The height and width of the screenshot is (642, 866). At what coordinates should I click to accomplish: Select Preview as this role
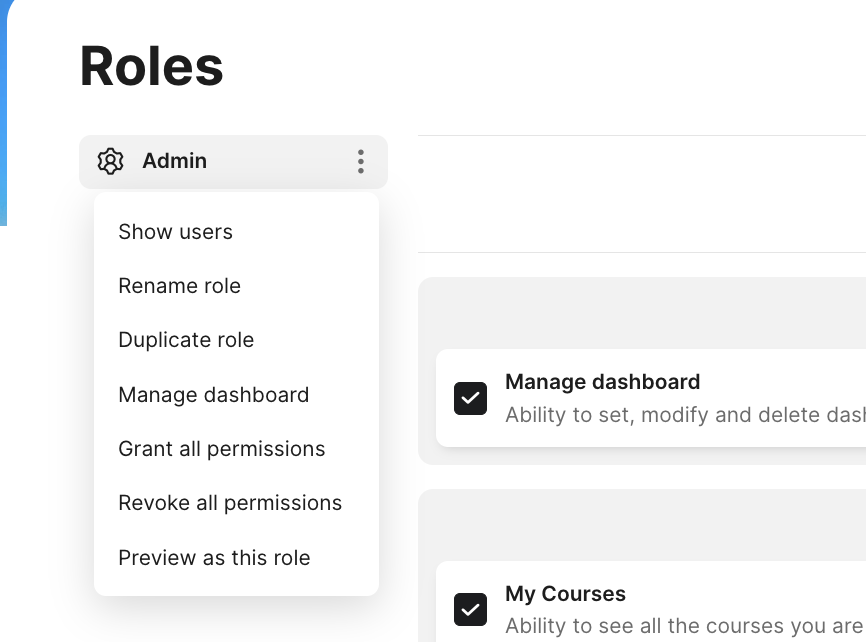coord(214,558)
